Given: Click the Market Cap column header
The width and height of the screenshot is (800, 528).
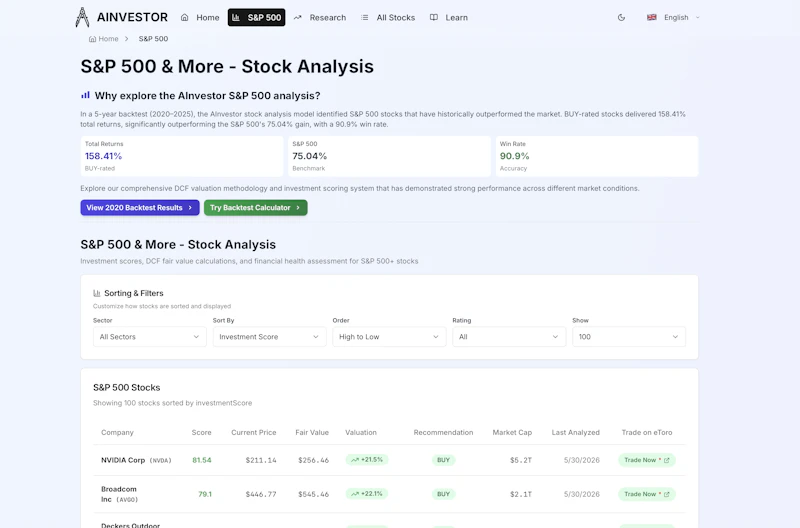Looking at the screenshot, I should [512, 433].
